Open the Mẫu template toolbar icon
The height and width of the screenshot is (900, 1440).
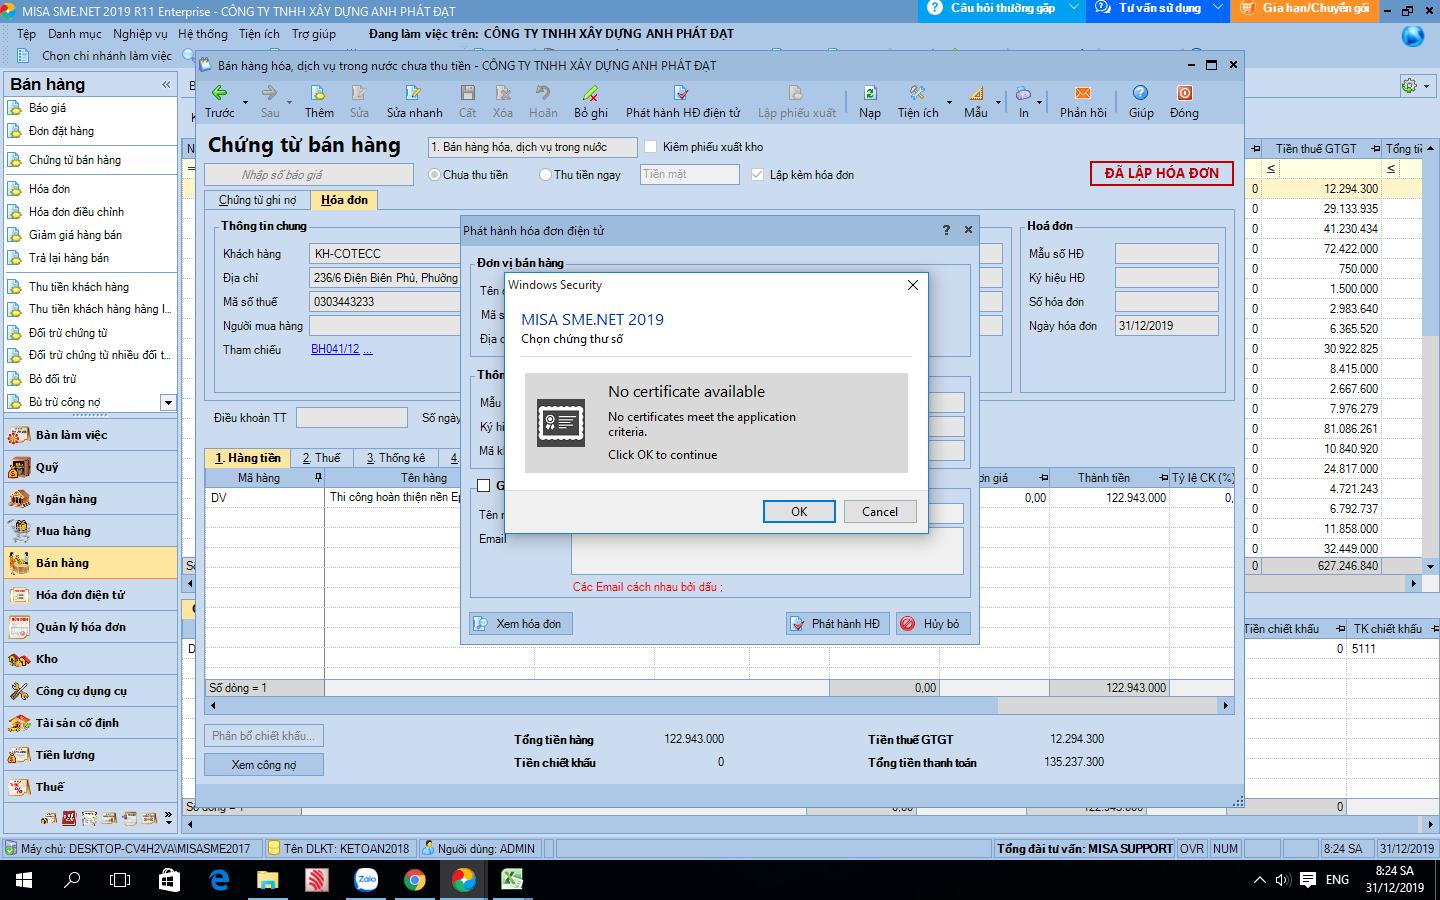[x=976, y=101]
